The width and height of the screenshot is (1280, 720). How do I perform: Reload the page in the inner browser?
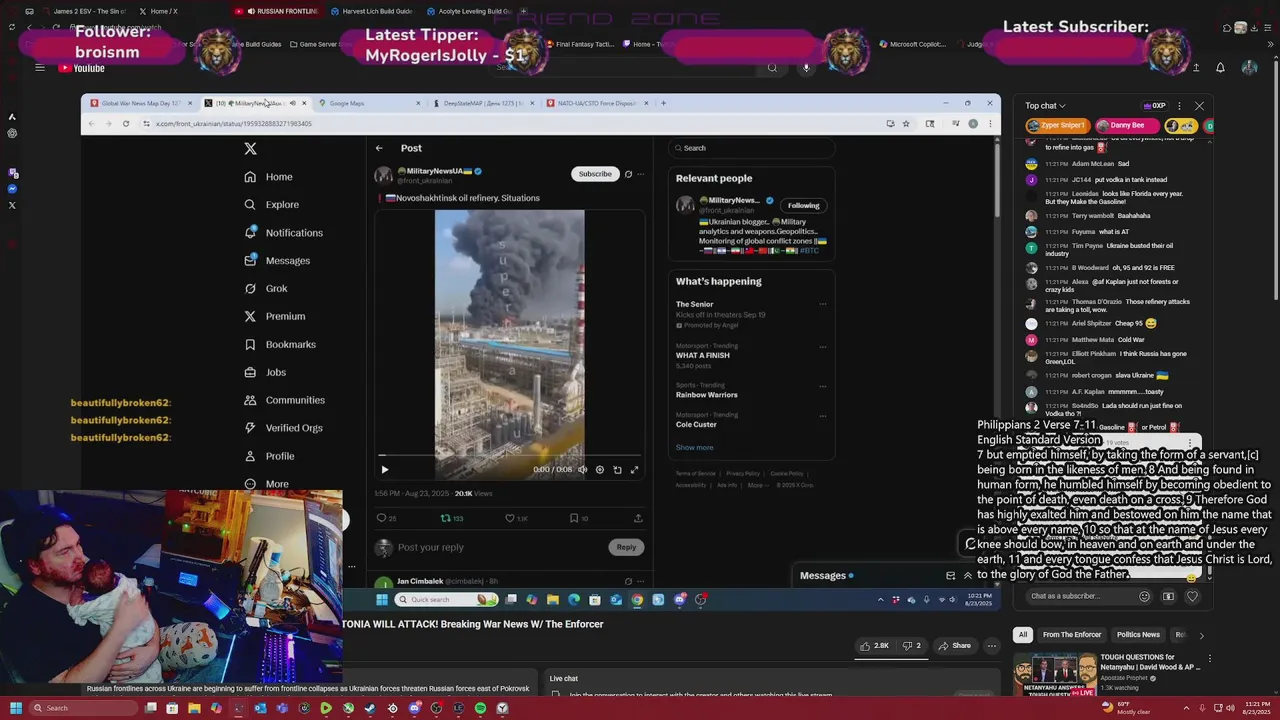126,124
